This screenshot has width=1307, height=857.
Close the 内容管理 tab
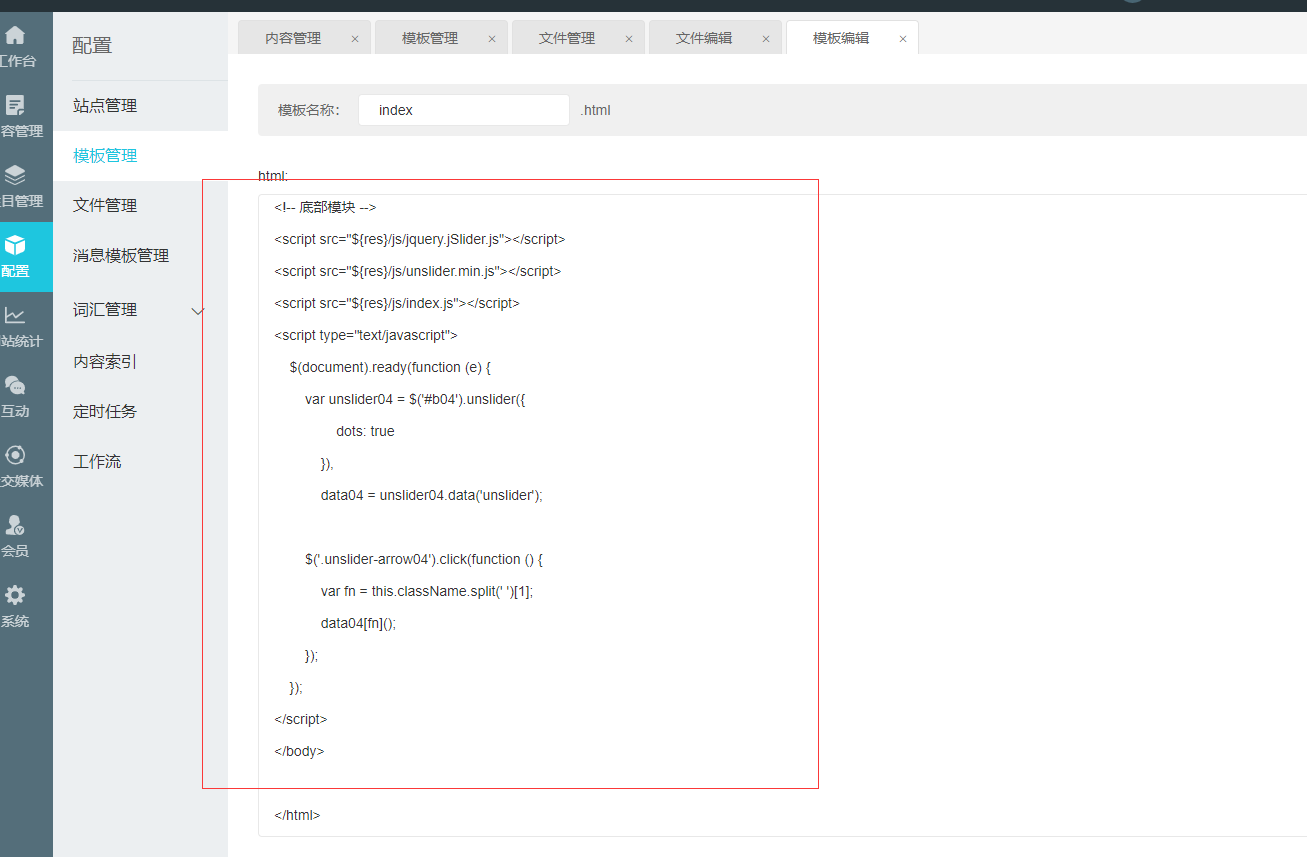[x=355, y=39]
